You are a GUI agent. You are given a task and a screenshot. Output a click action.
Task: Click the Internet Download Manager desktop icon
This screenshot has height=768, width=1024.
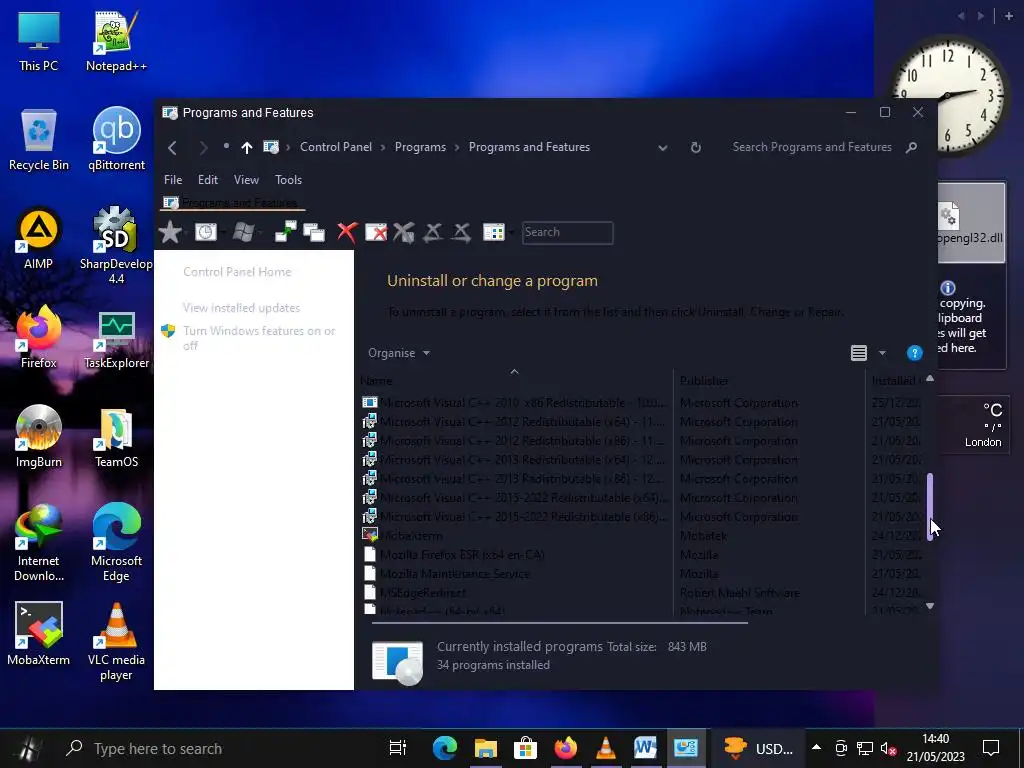(x=39, y=543)
